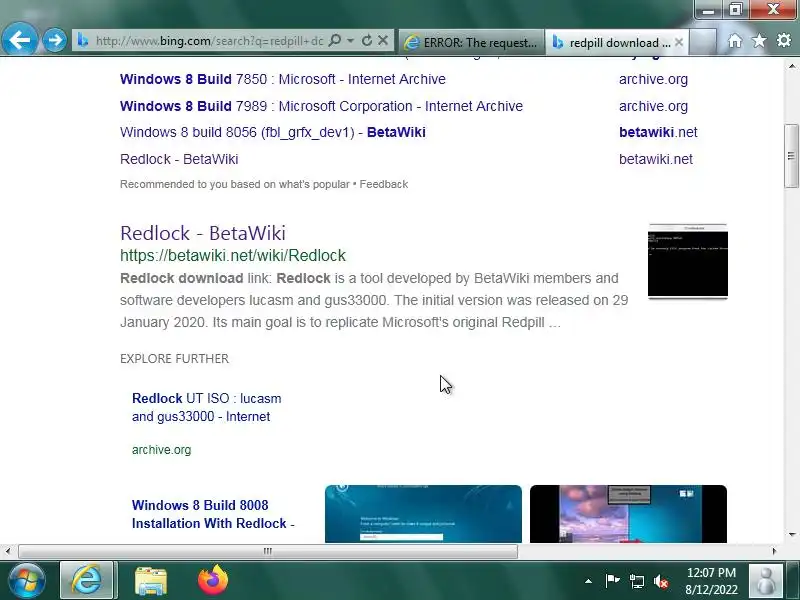
Task: Click the vertical scrollbar up arrow
Action: coord(791,66)
